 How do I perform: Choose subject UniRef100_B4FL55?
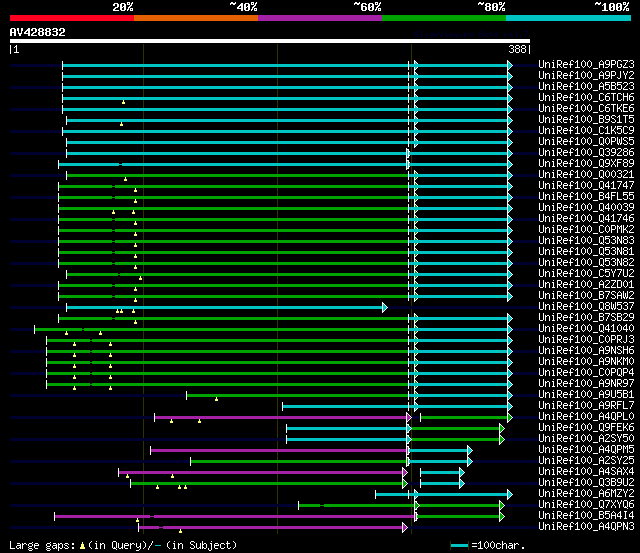(586, 197)
